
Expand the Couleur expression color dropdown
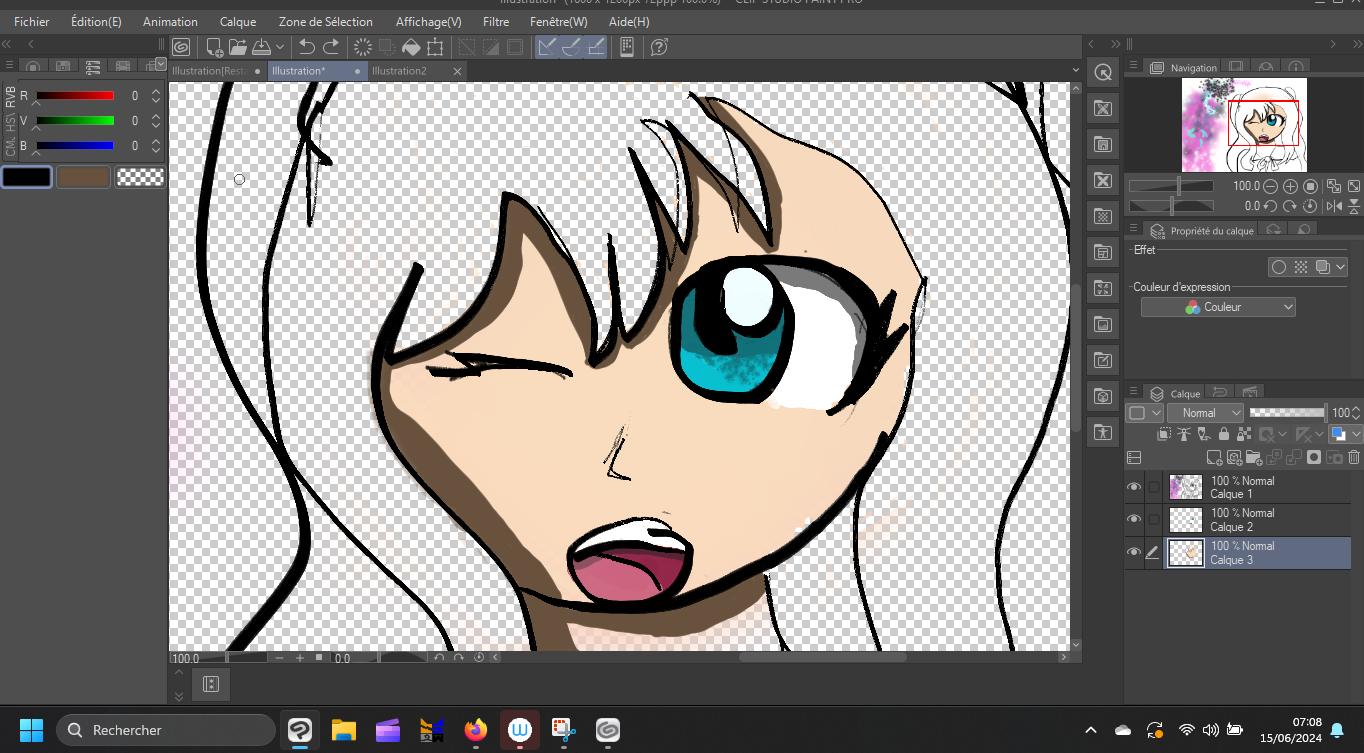tap(1218, 307)
